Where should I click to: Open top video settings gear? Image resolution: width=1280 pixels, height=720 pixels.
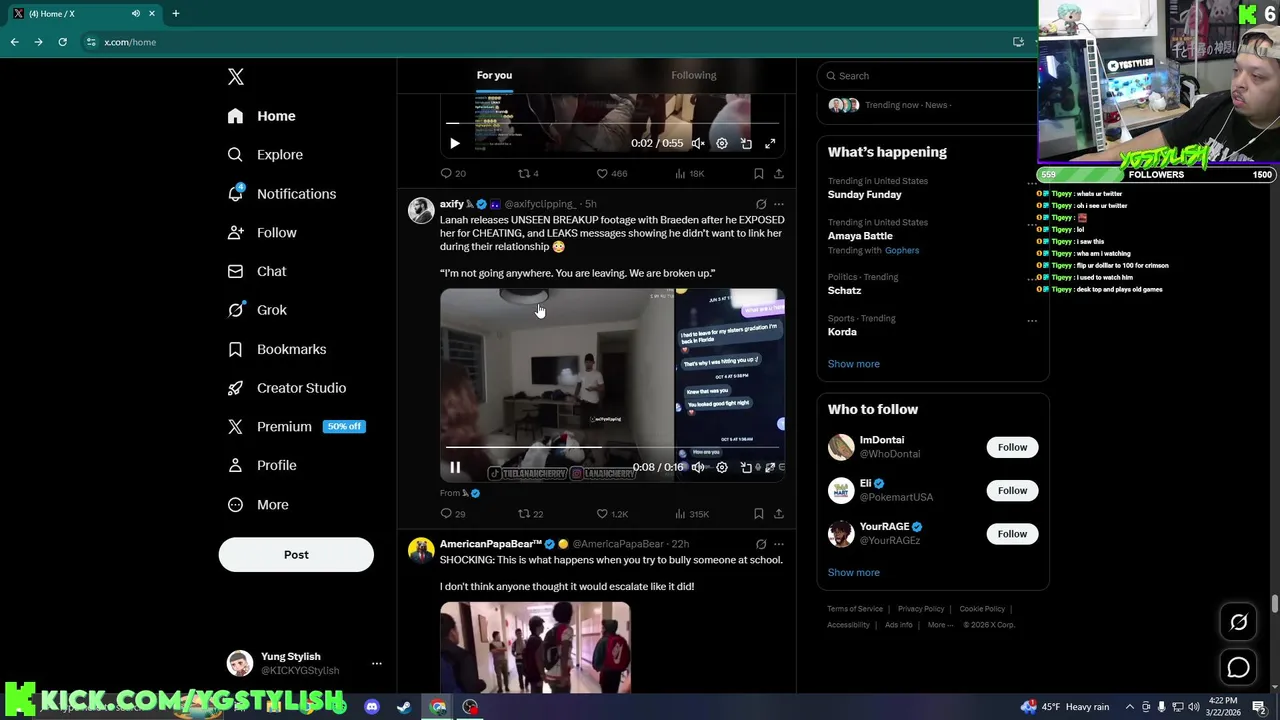pos(722,143)
